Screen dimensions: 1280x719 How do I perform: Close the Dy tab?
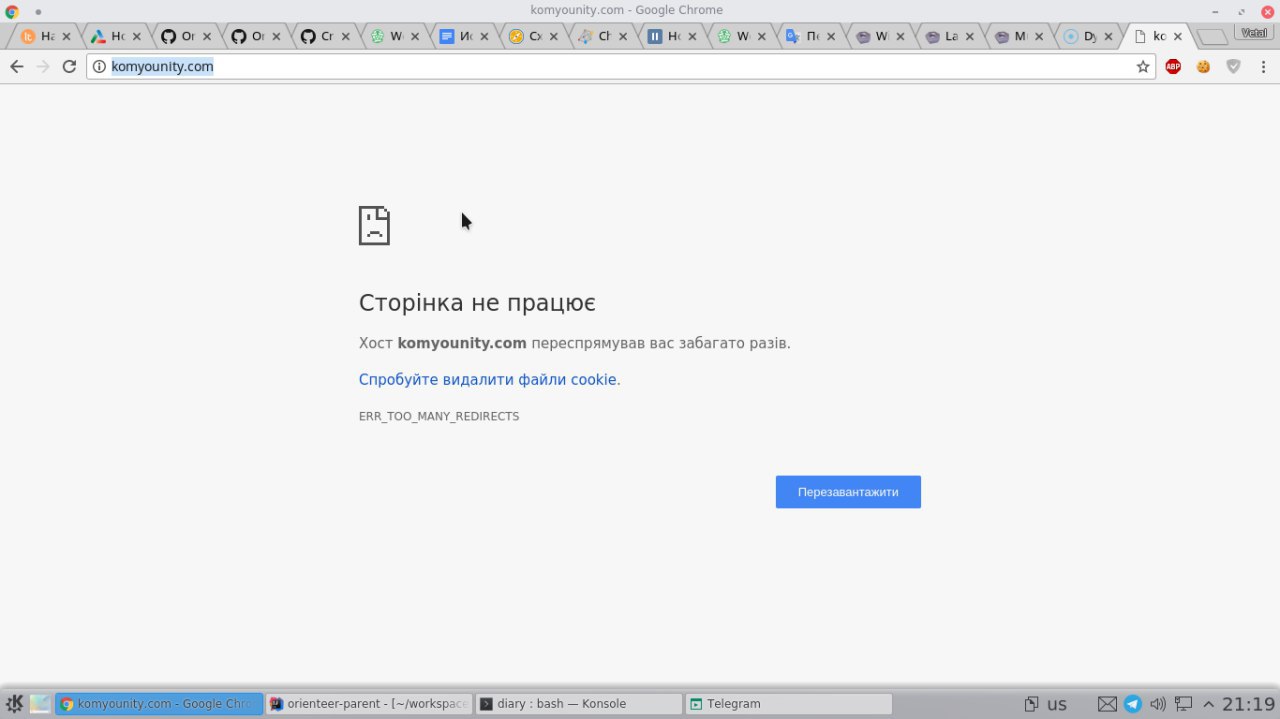[x=1109, y=36]
